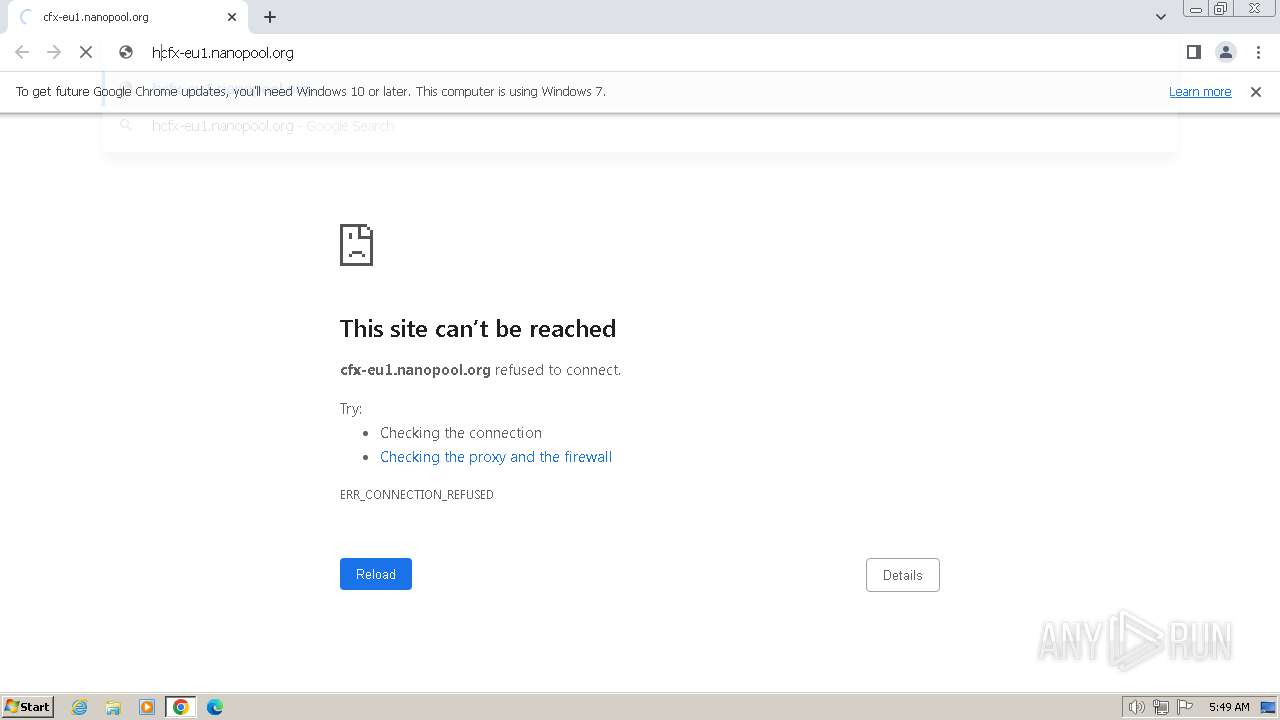Open Windows Explorer folder in taskbar
The image size is (1280, 720).
pos(113,707)
